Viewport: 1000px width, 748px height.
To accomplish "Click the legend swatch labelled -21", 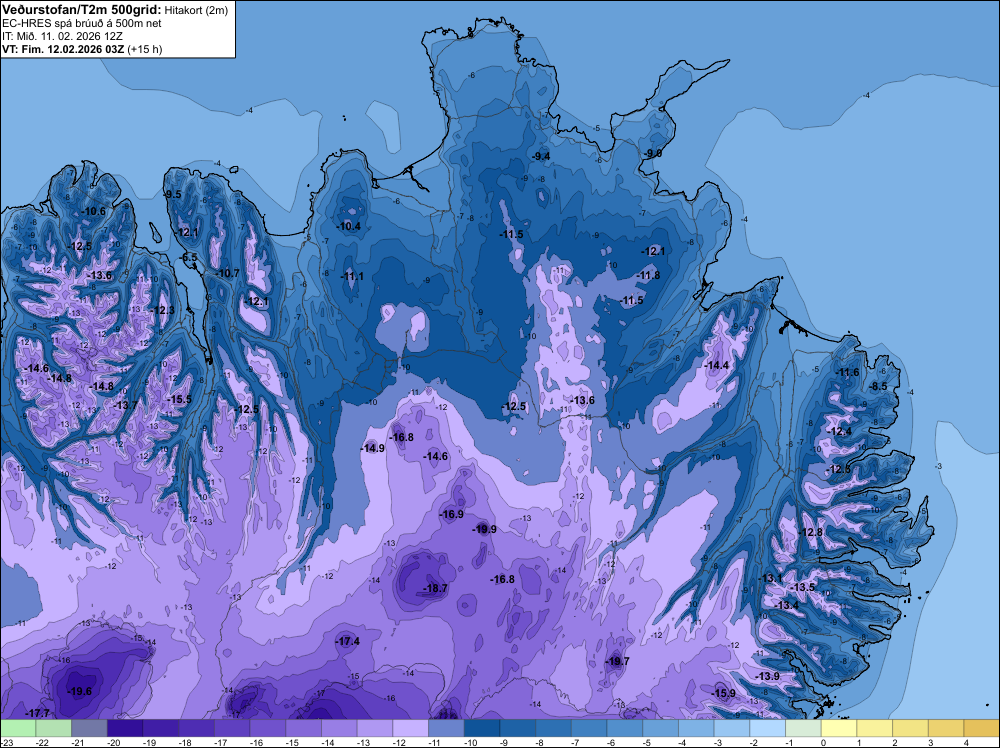I will tap(89, 728).
